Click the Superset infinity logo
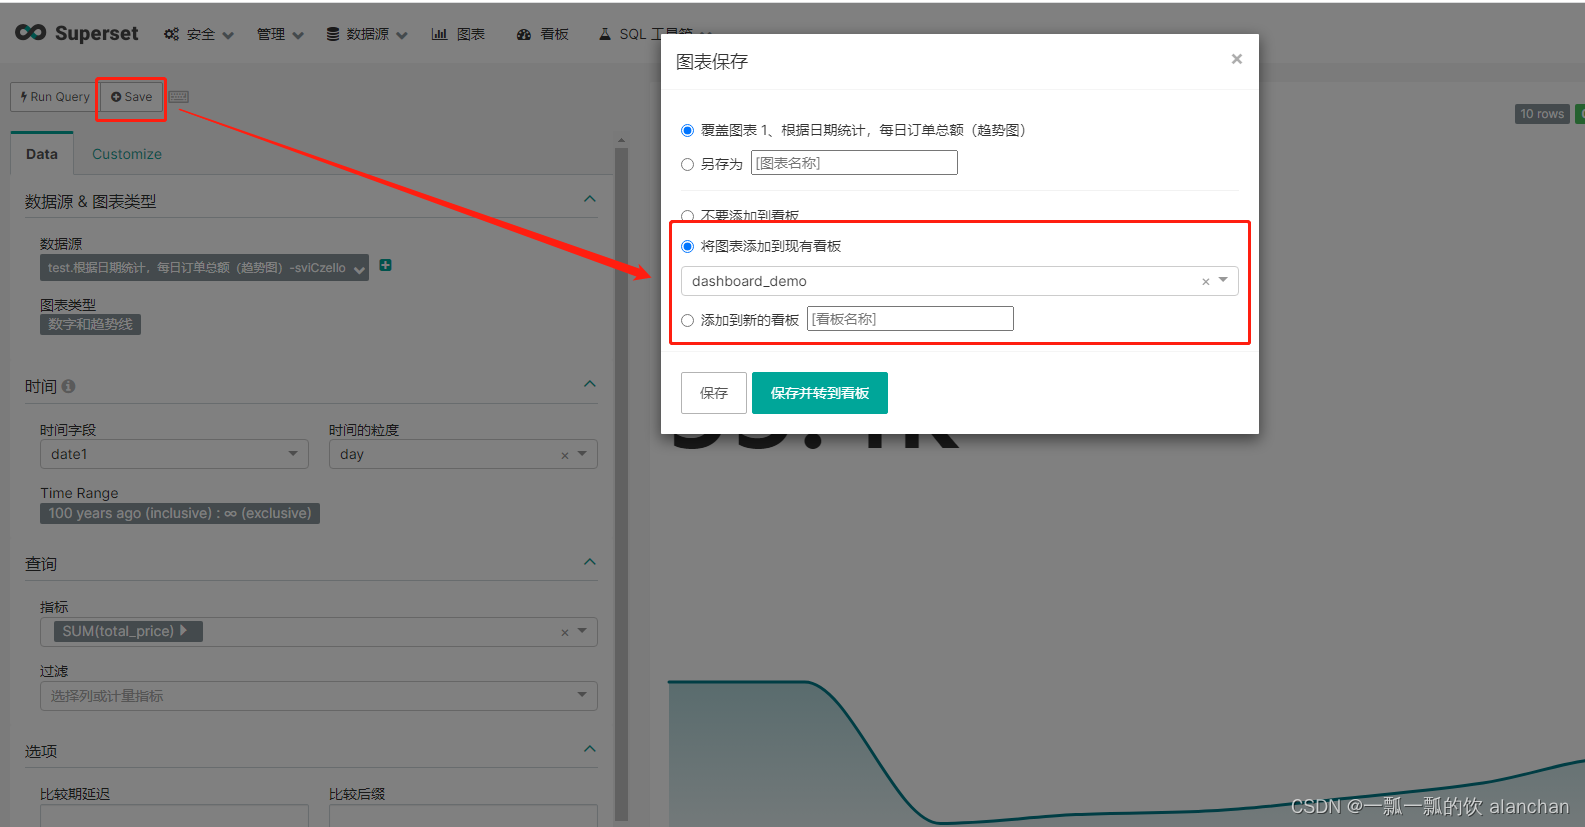1585x827 pixels. click(x=31, y=33)
